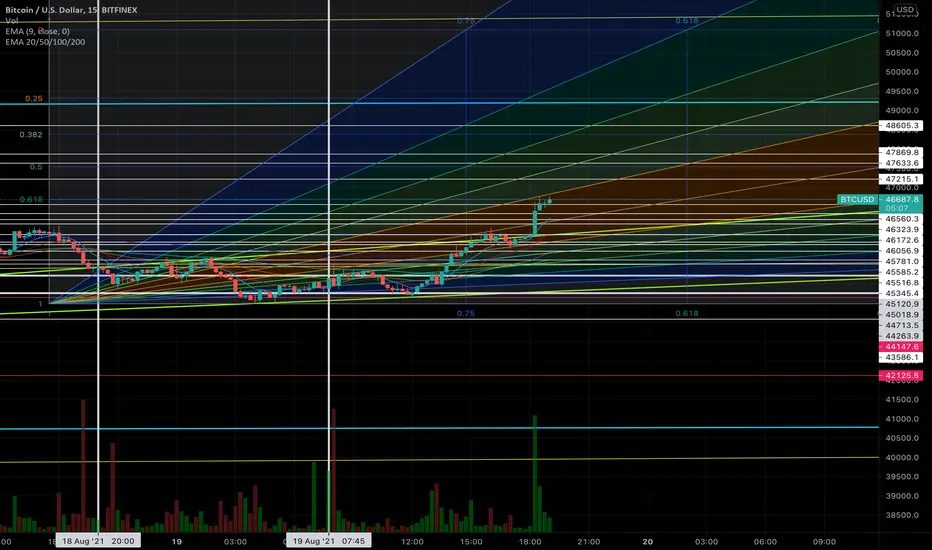932x550 pixels.
Task: Select the white horizontal line at 43586.1
Action: [439, 319]
